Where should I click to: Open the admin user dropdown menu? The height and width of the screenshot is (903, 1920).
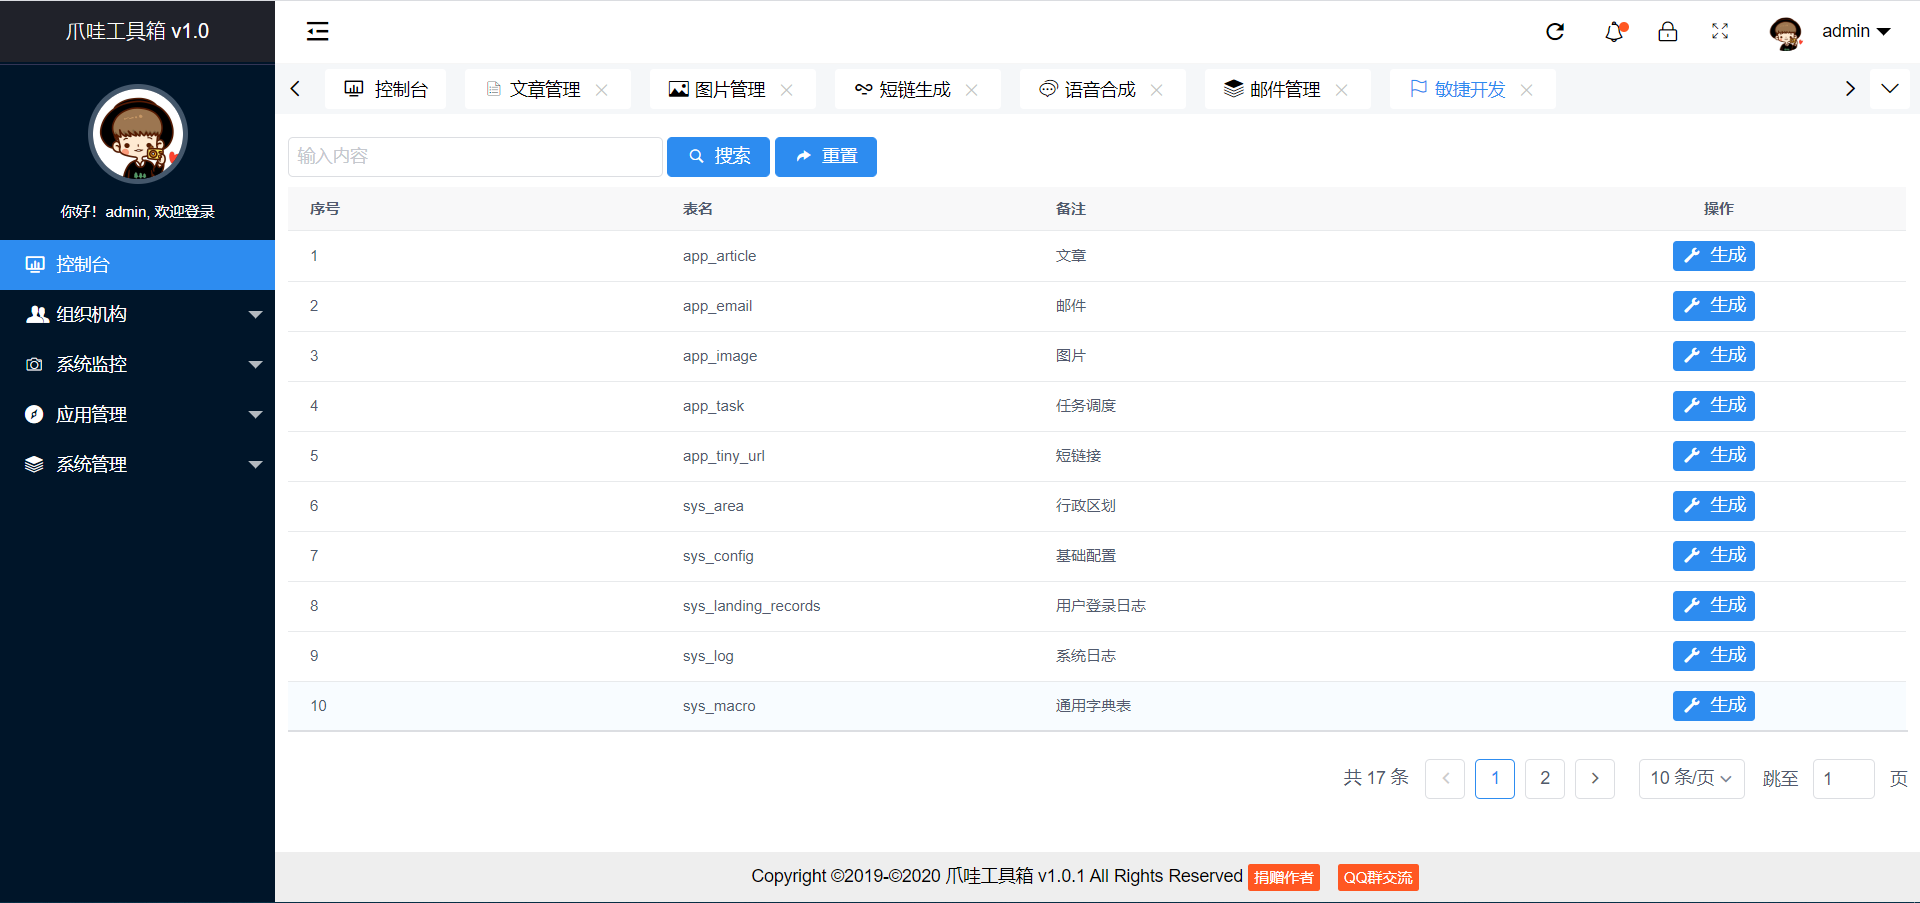[x=1856, y=31]
